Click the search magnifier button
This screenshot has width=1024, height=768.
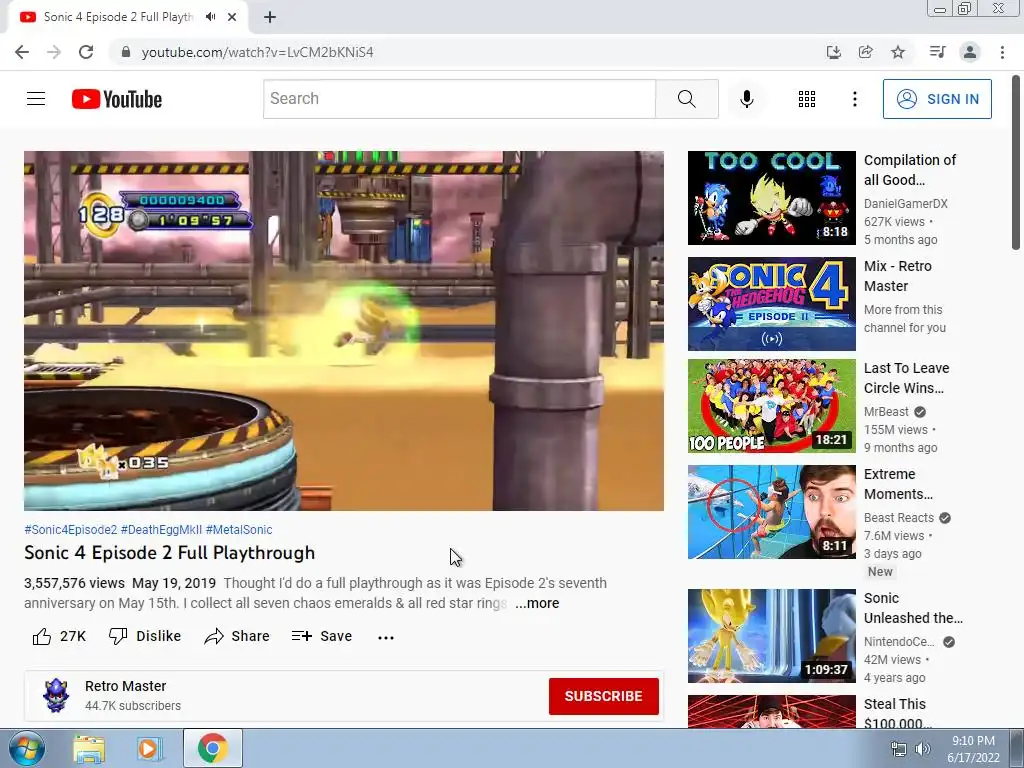click(686, 99)
